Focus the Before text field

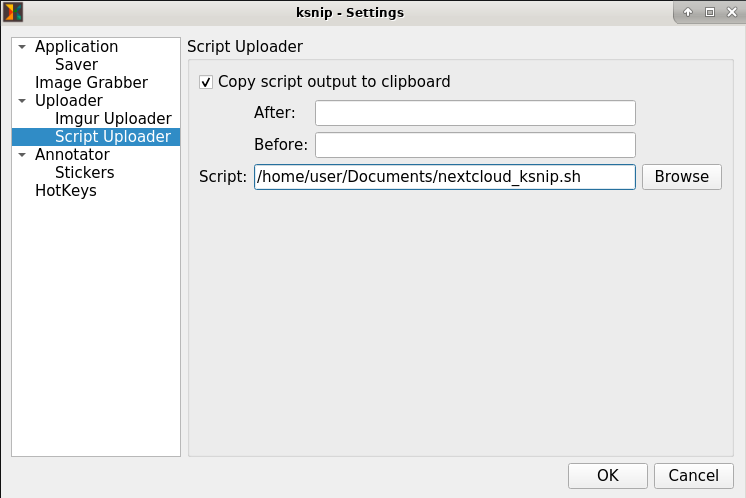coord(475,145)
